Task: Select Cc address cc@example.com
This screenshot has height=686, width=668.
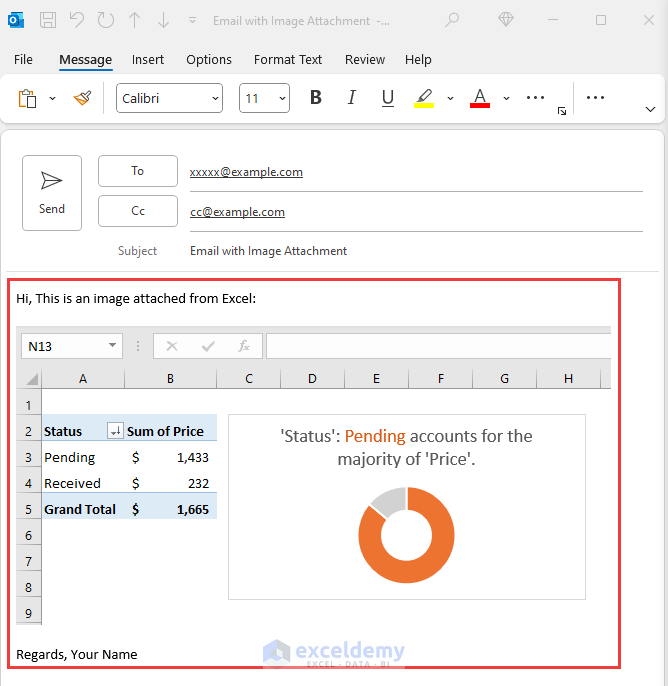Action: pyautogui.click(x=238, y=212)
